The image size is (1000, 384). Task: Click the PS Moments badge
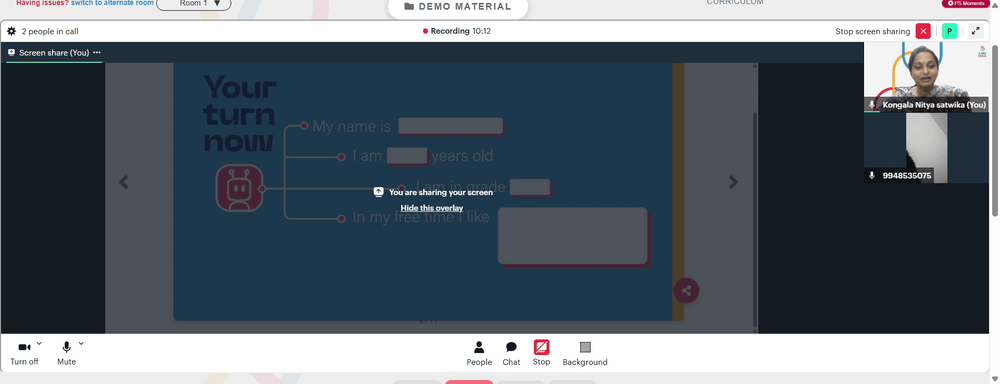pos(967,3)
